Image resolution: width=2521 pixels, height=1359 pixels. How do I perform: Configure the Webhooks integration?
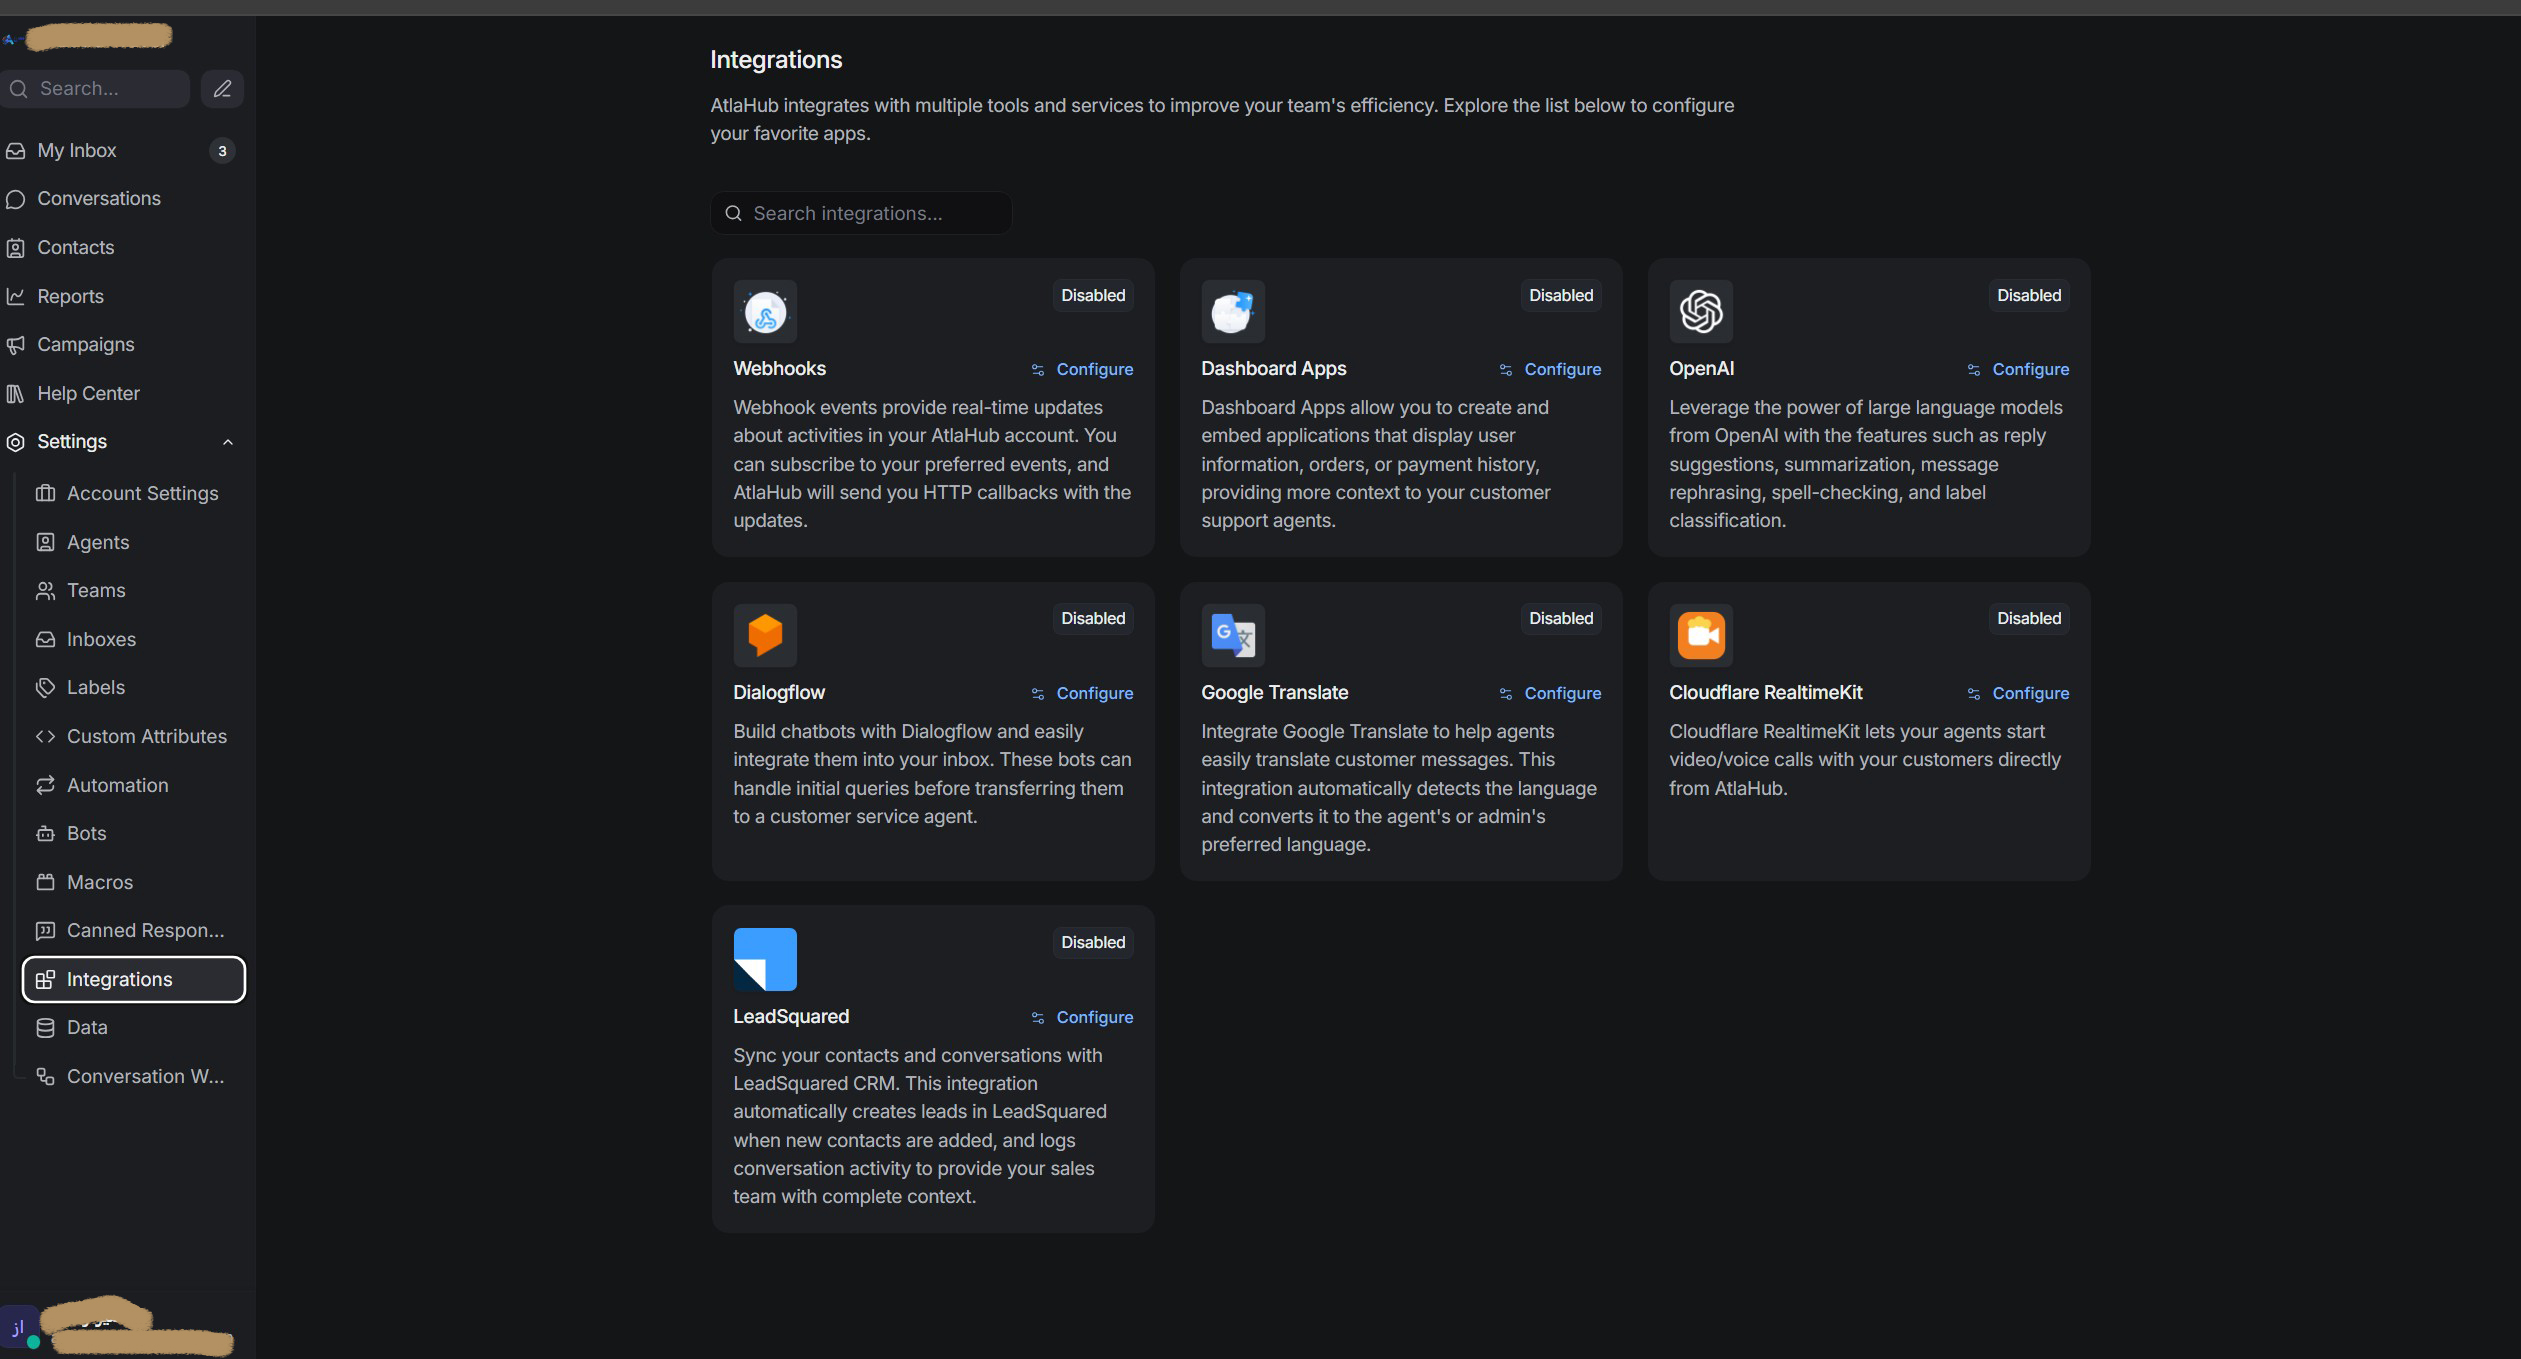point(1082,370)
